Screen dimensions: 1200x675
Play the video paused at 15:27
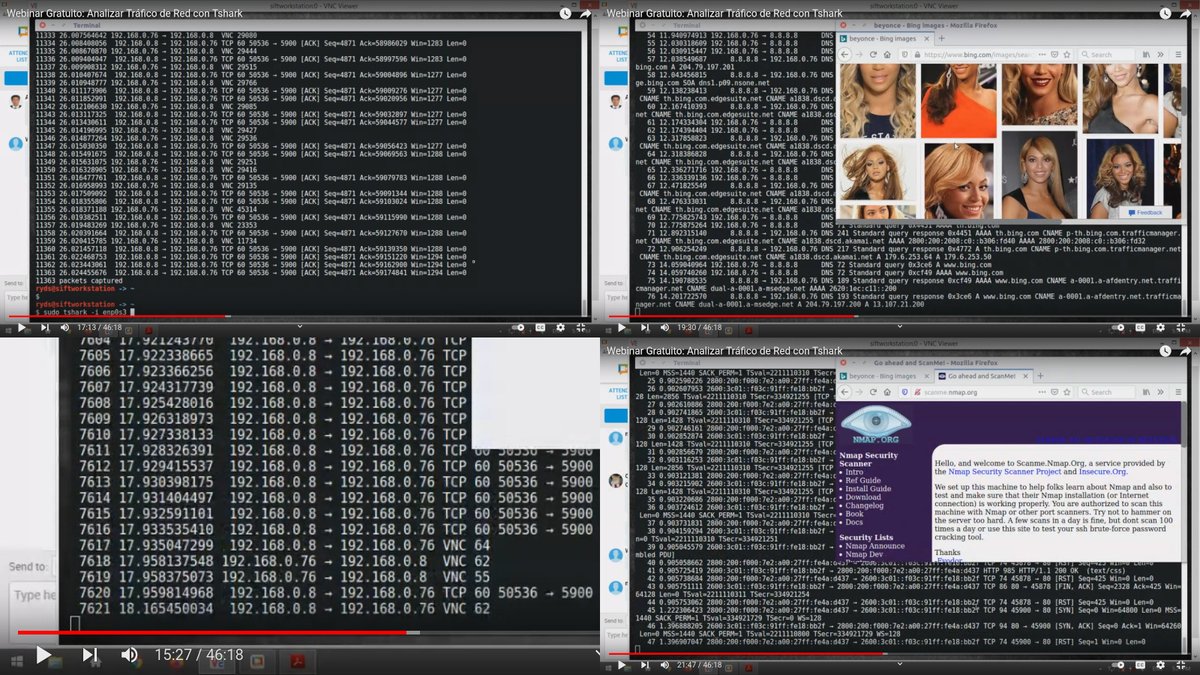pyautogui.click(x=43, y=655)
